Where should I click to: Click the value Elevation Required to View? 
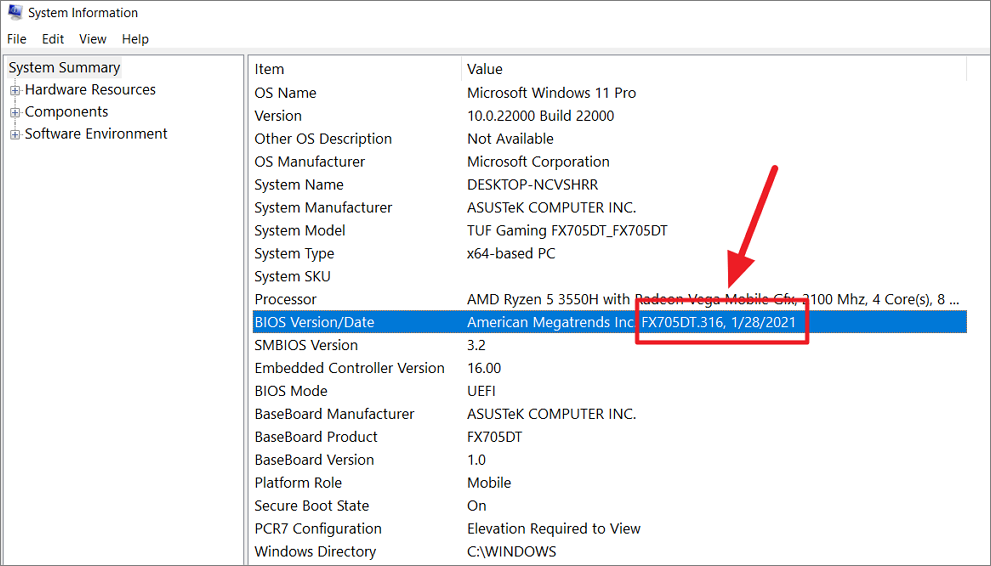tap(554, 528)
